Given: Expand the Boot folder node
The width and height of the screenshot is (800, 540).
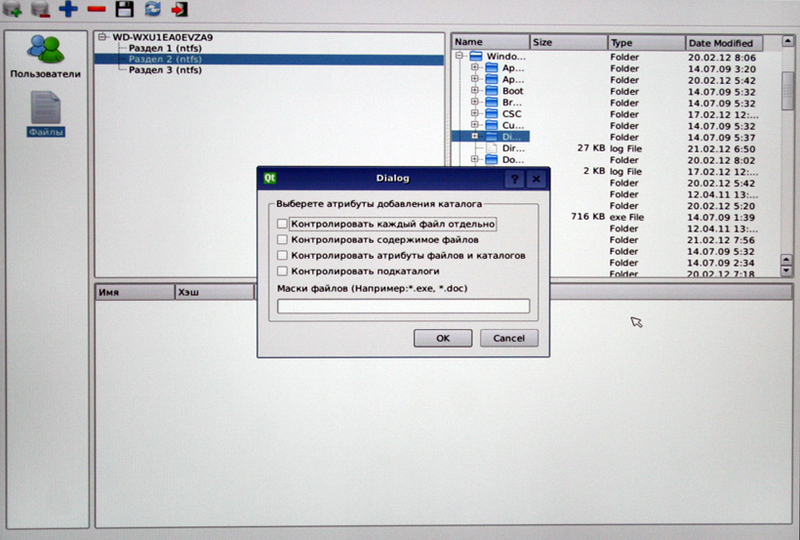Looking at the screenshot, I should click(x=474, y=90).
